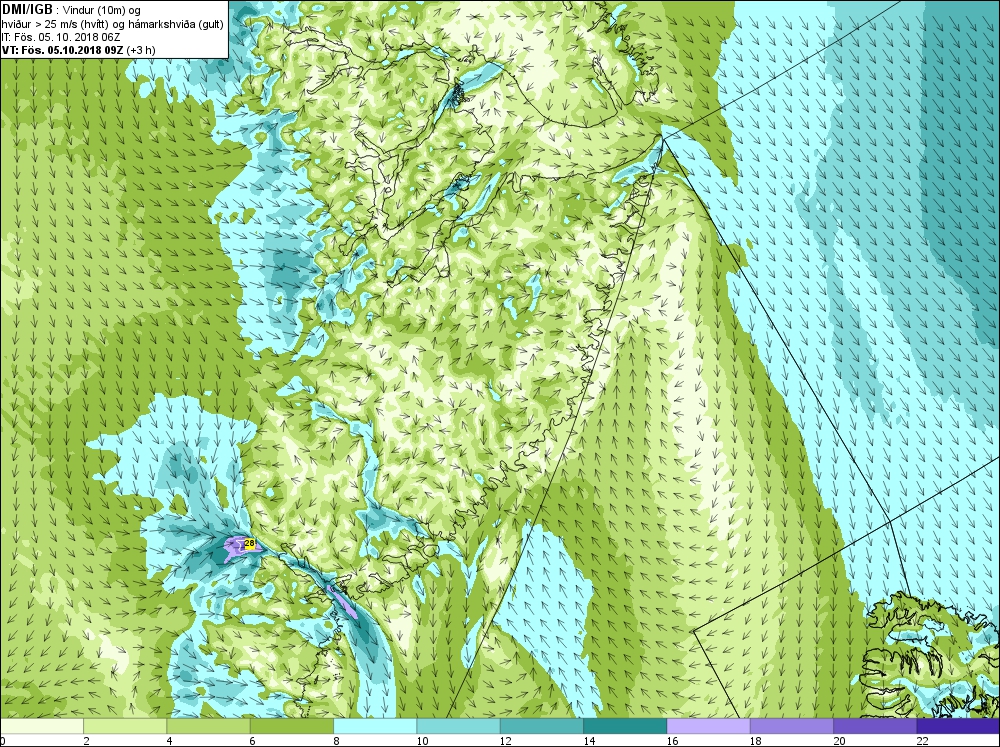The height and width of the screenshot is (747, 1000).
Task: Click the legend scale label "16"
Action: 673,741
